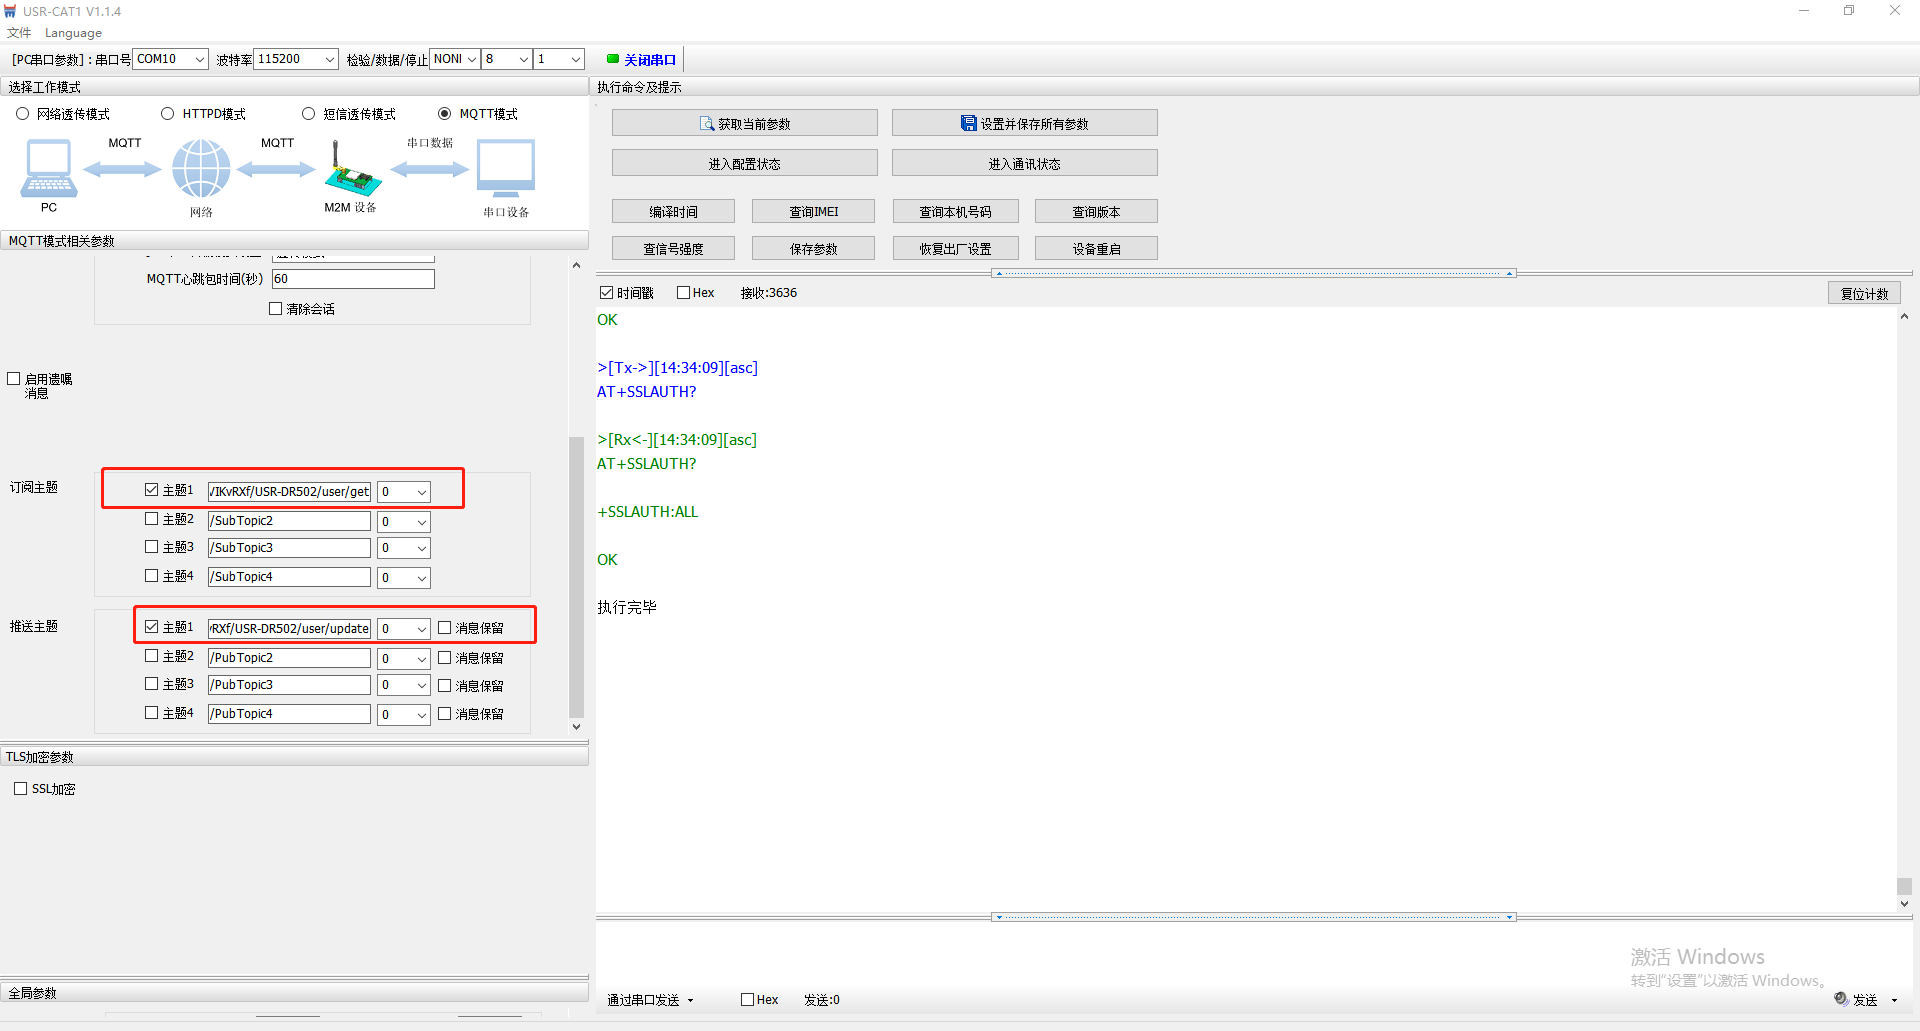Click the PC laptop icon in the diagram
The width and height of the screenshot is (1920, 1031).
click(x=48, y=168)
